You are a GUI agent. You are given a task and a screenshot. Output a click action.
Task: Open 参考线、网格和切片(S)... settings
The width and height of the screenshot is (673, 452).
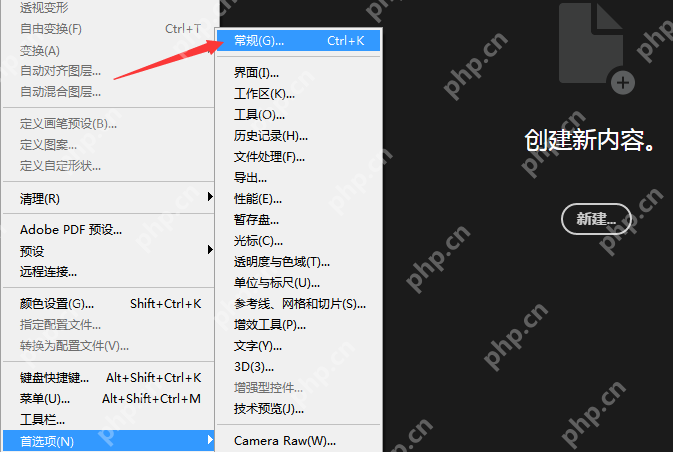pos(299,304)
